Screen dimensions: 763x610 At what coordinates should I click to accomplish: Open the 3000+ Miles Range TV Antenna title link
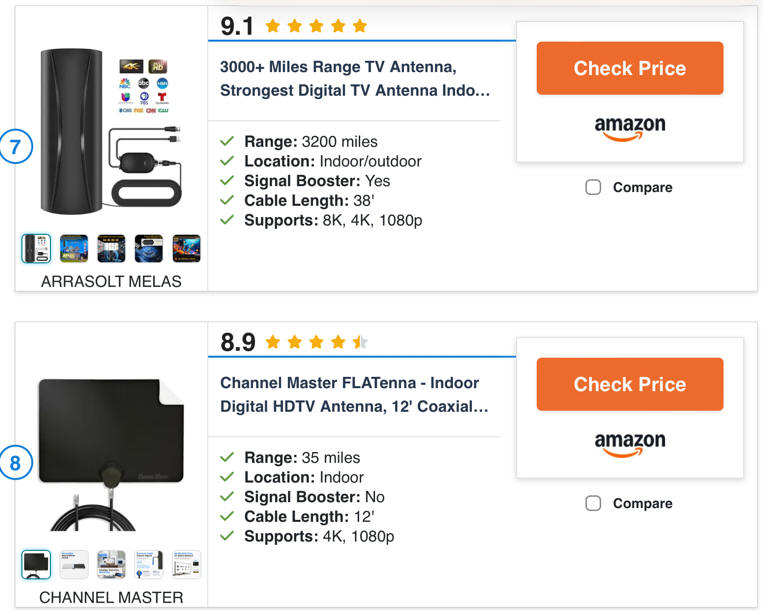(x=355, y=79)
